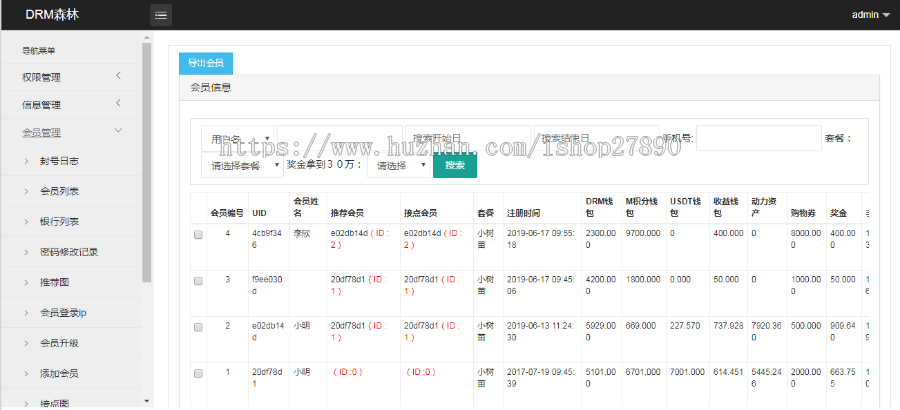Expand the 信息管理 menu

coord(71,105)
